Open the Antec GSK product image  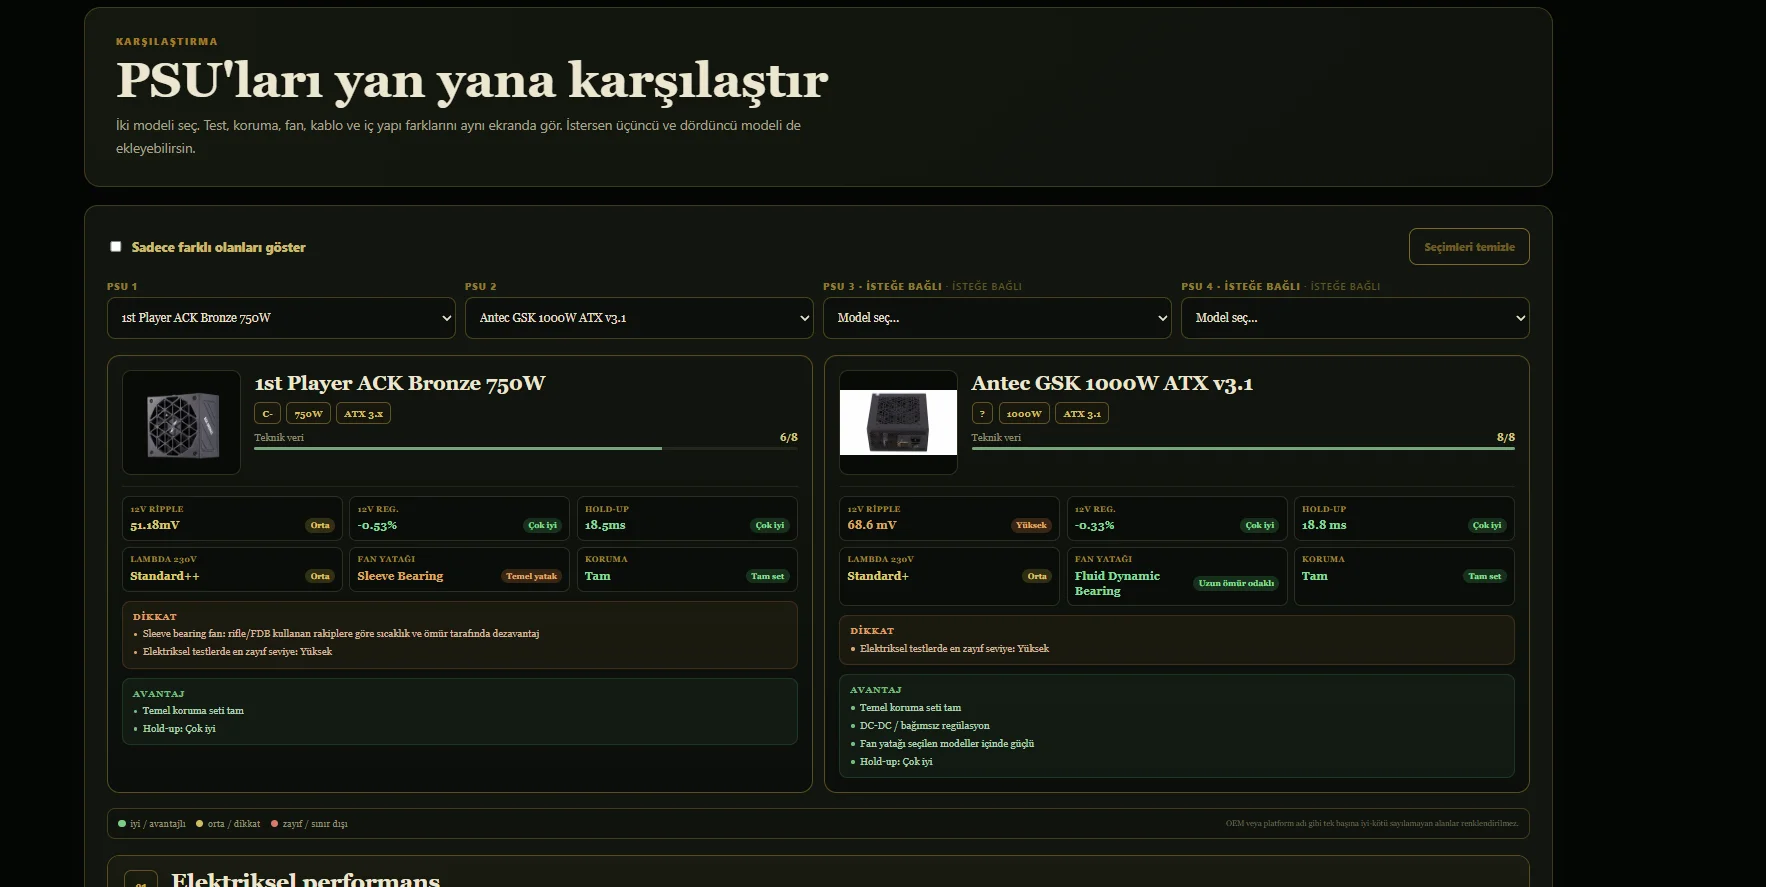898,422
